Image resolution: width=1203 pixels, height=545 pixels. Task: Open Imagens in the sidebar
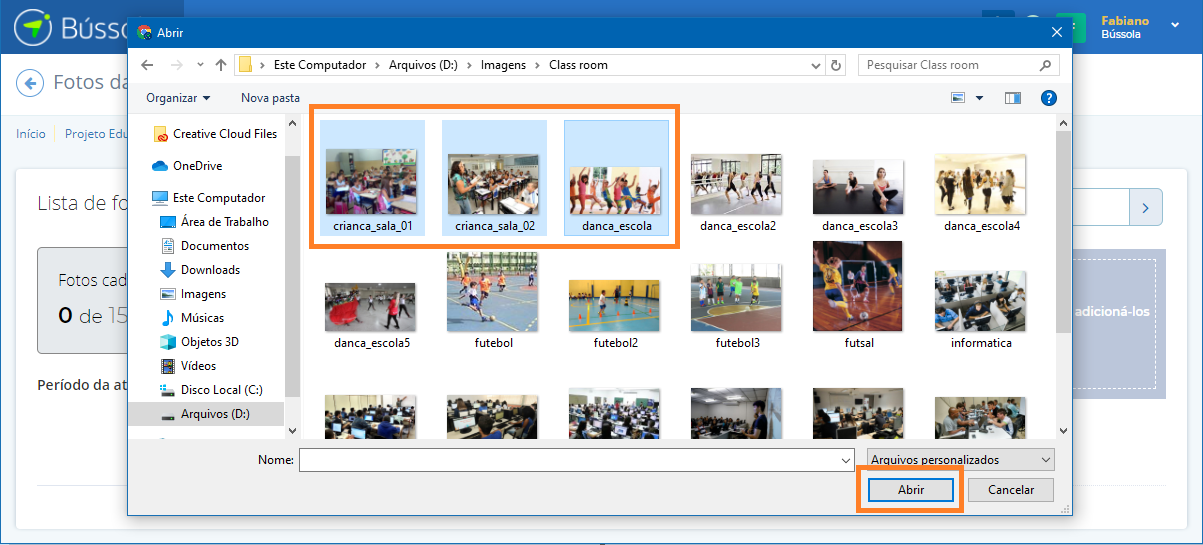[x=193, y=294]
